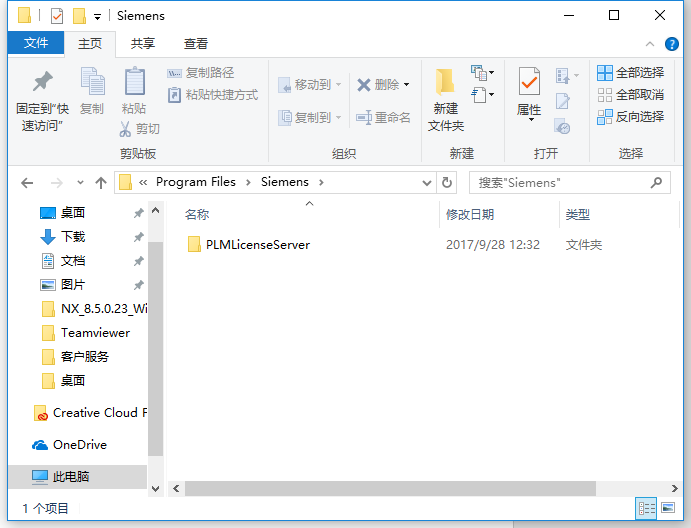691x528 pixels.
Task: Open the NX_8.5.0.23 folder in the sidebar
Action: tap(94, 309)
